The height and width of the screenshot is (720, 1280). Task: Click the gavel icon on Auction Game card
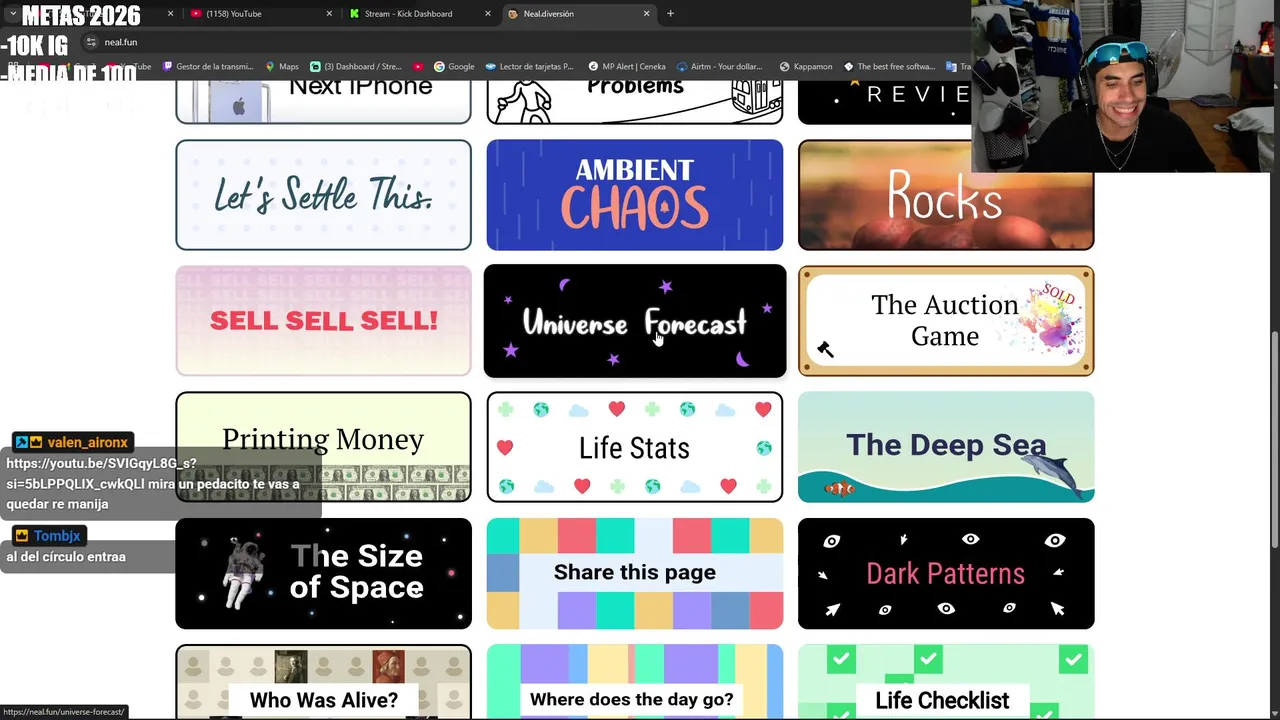pyautogui.click(x=825, y=349)
